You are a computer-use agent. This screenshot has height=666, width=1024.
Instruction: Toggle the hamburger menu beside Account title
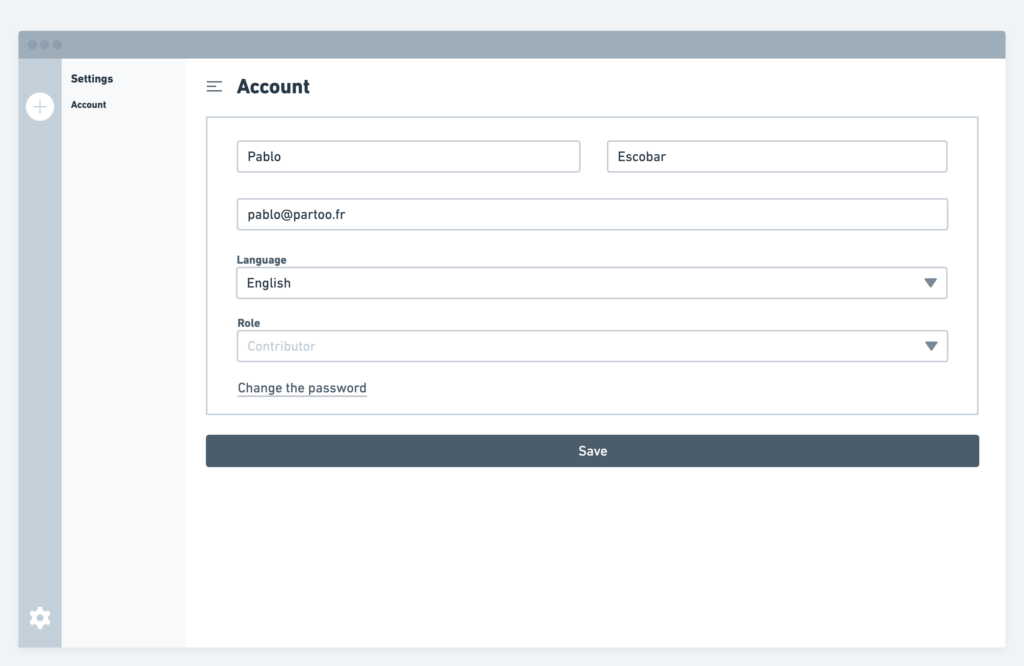coord(214,87)
